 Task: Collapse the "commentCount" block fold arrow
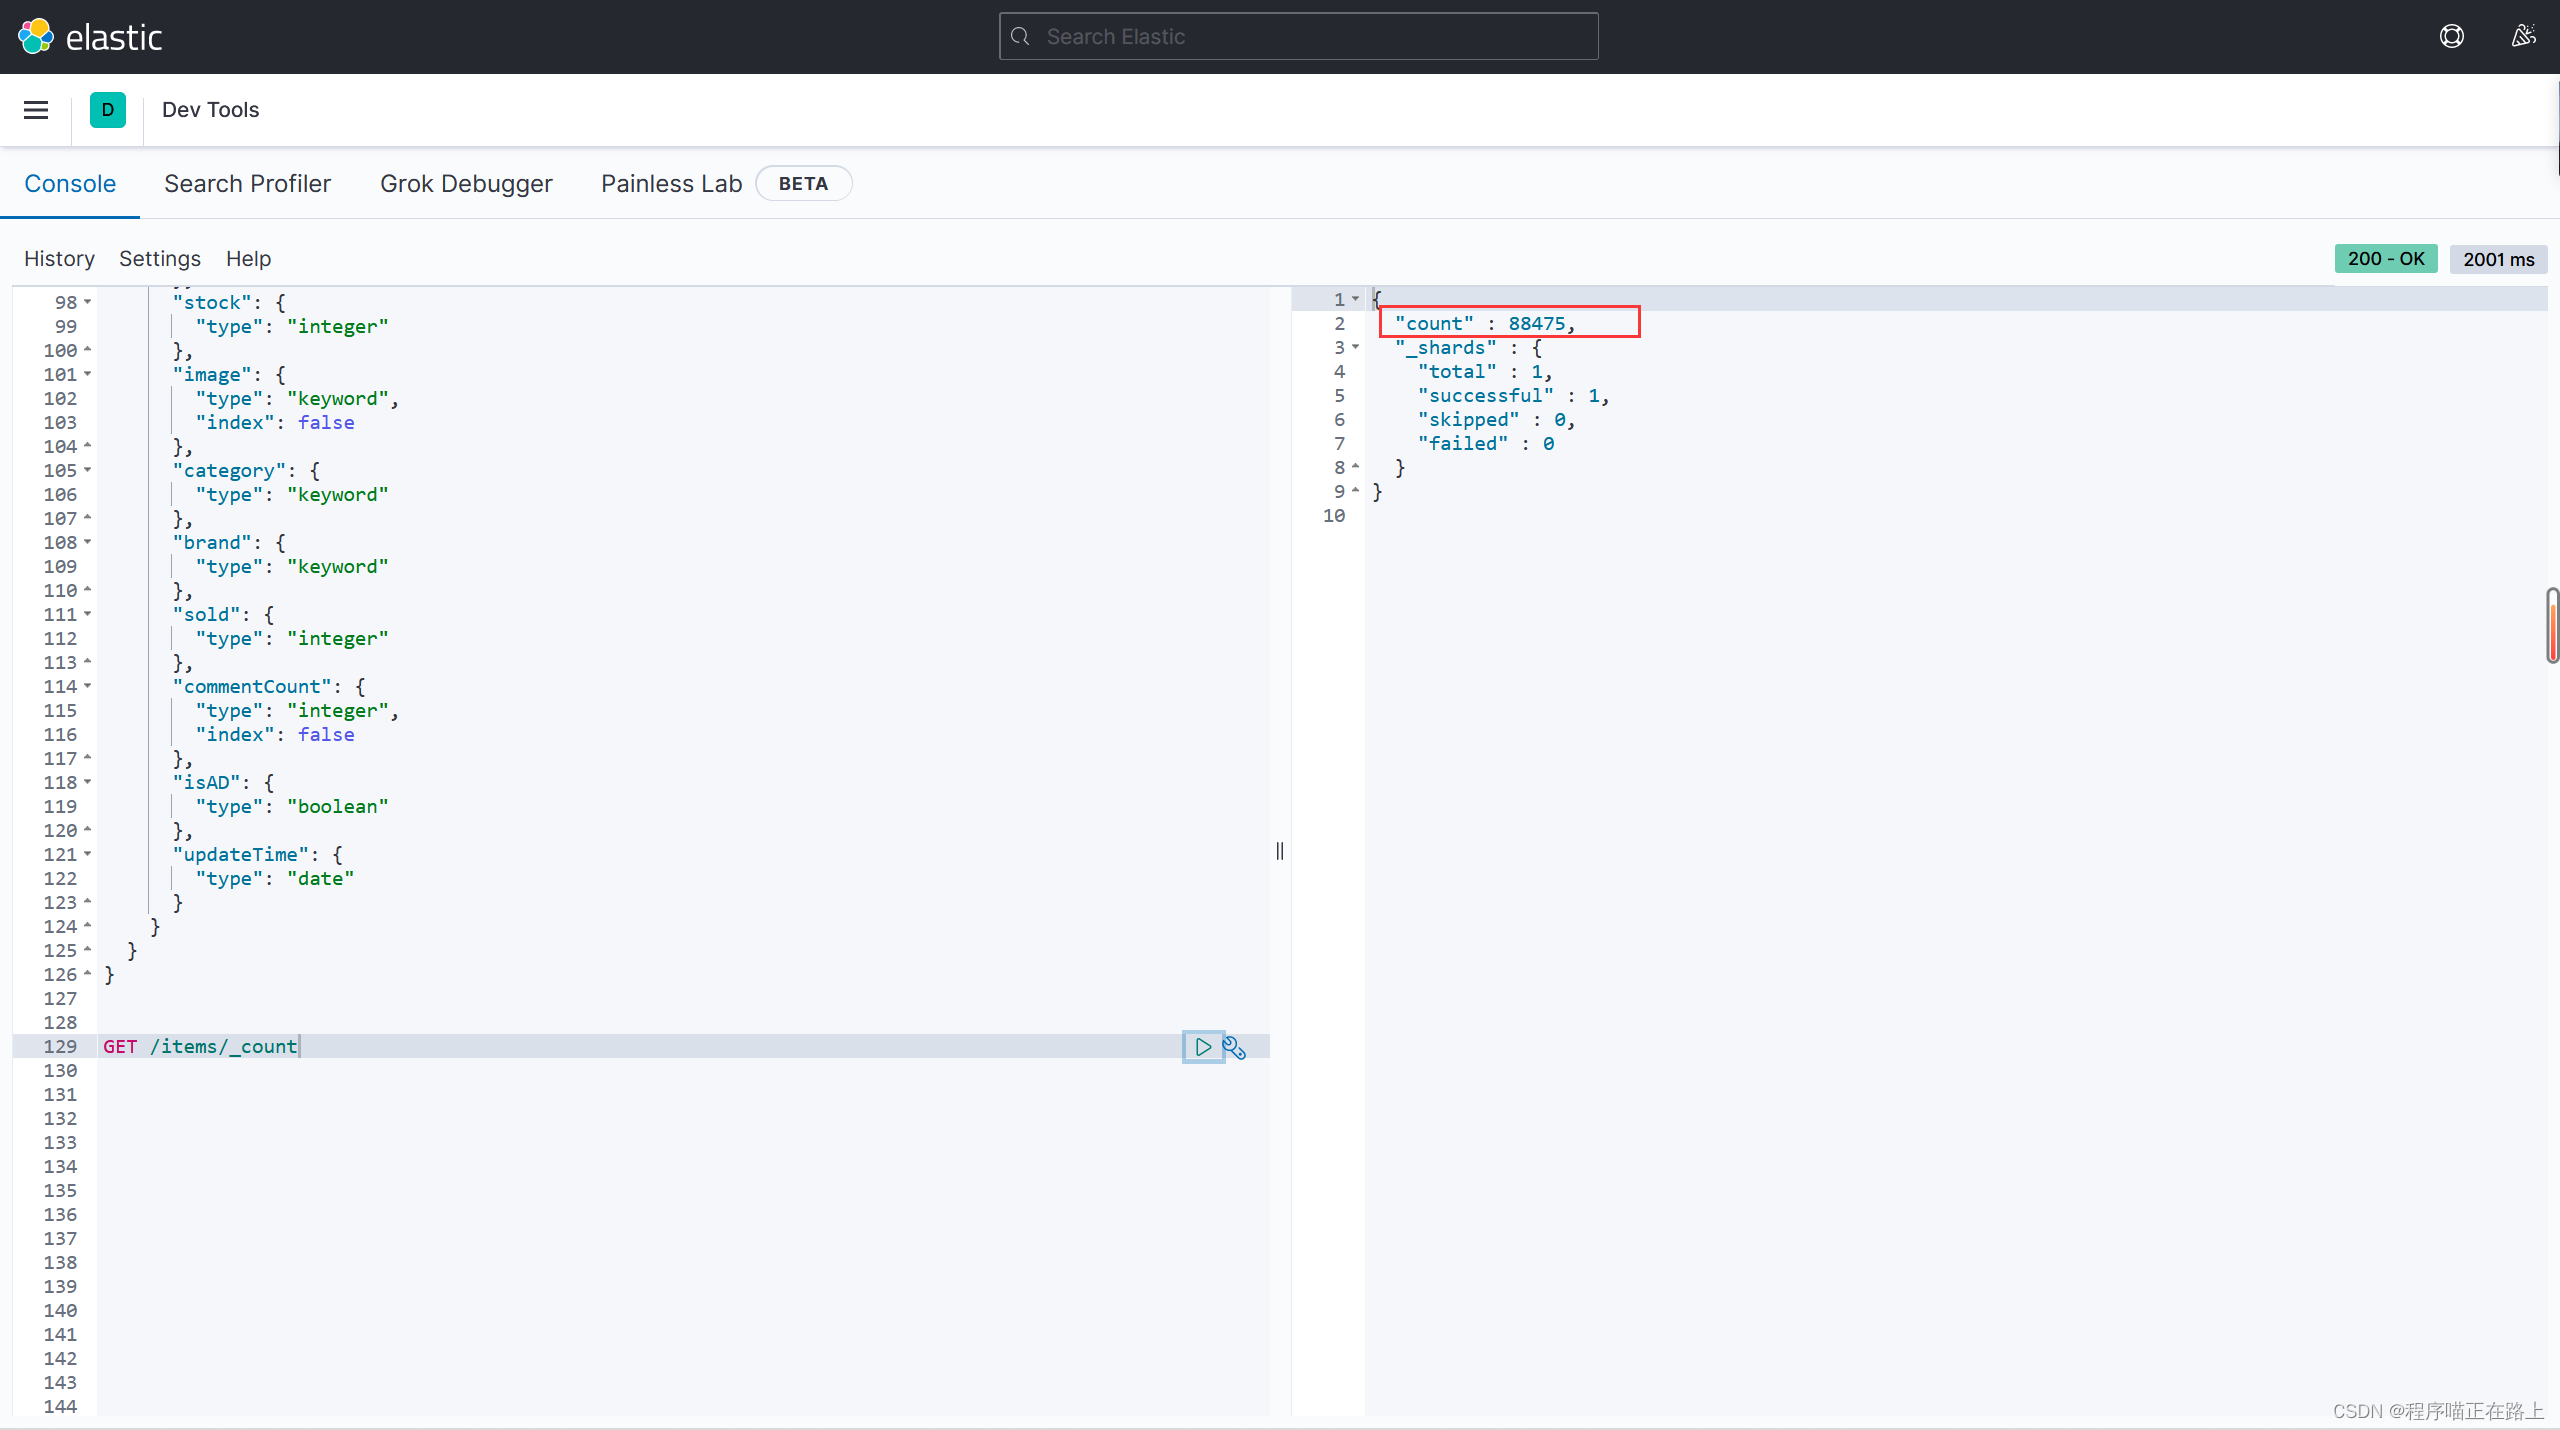pyautogui.click(x=88, y=686)
